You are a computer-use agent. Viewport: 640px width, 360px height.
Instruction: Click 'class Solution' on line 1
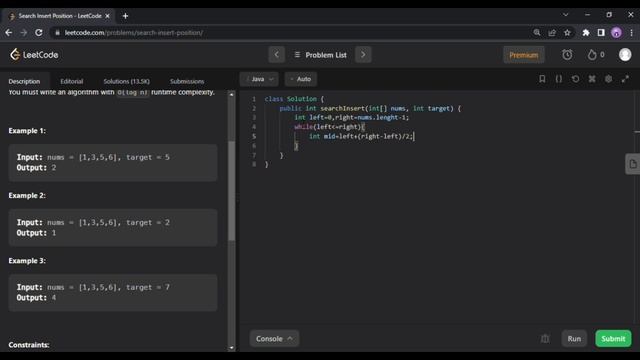pos(291,99)
